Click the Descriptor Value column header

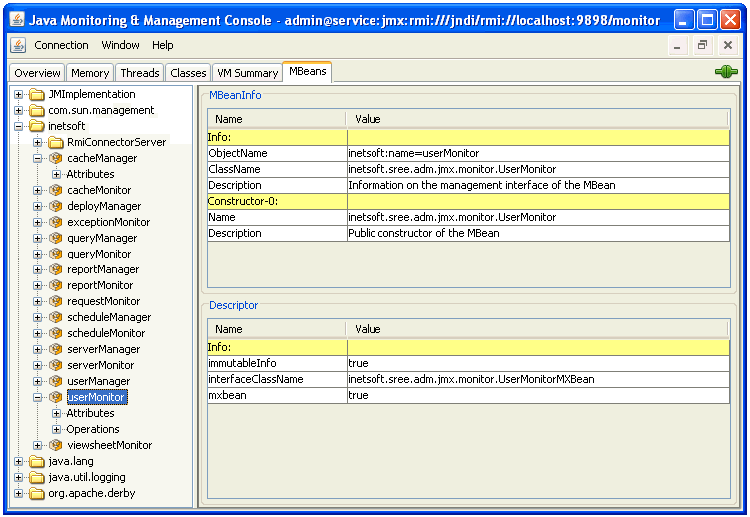[x=537, y=329]
